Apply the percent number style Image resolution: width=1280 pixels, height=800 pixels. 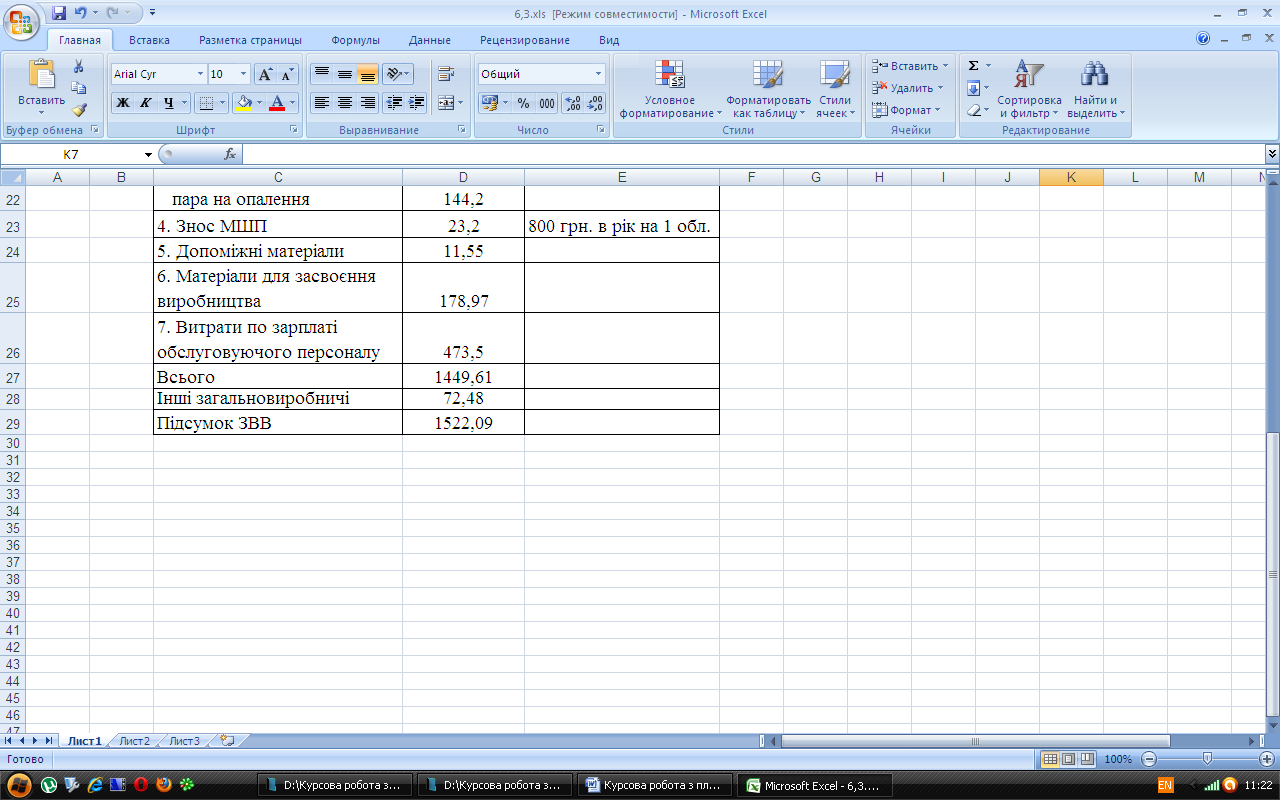[523, 102]
